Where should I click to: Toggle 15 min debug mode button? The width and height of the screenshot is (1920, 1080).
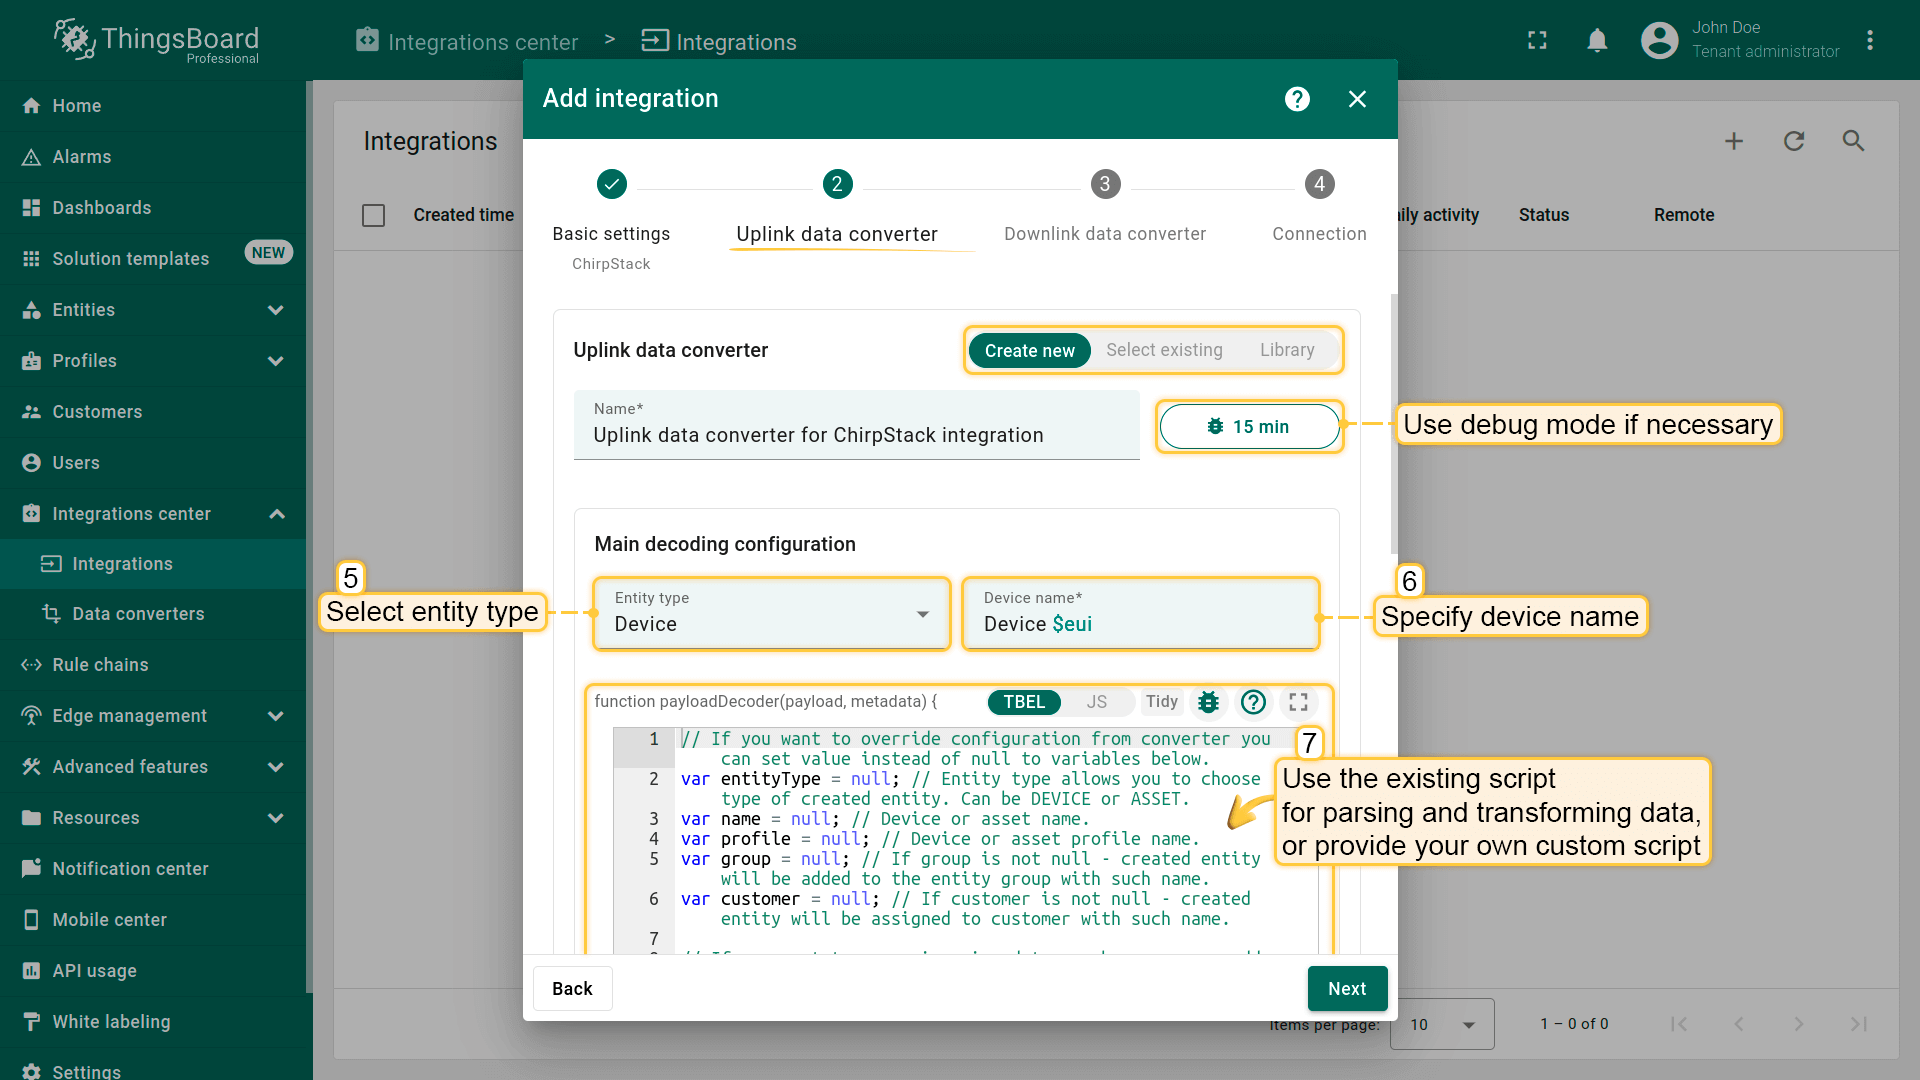coord(1248,427)
